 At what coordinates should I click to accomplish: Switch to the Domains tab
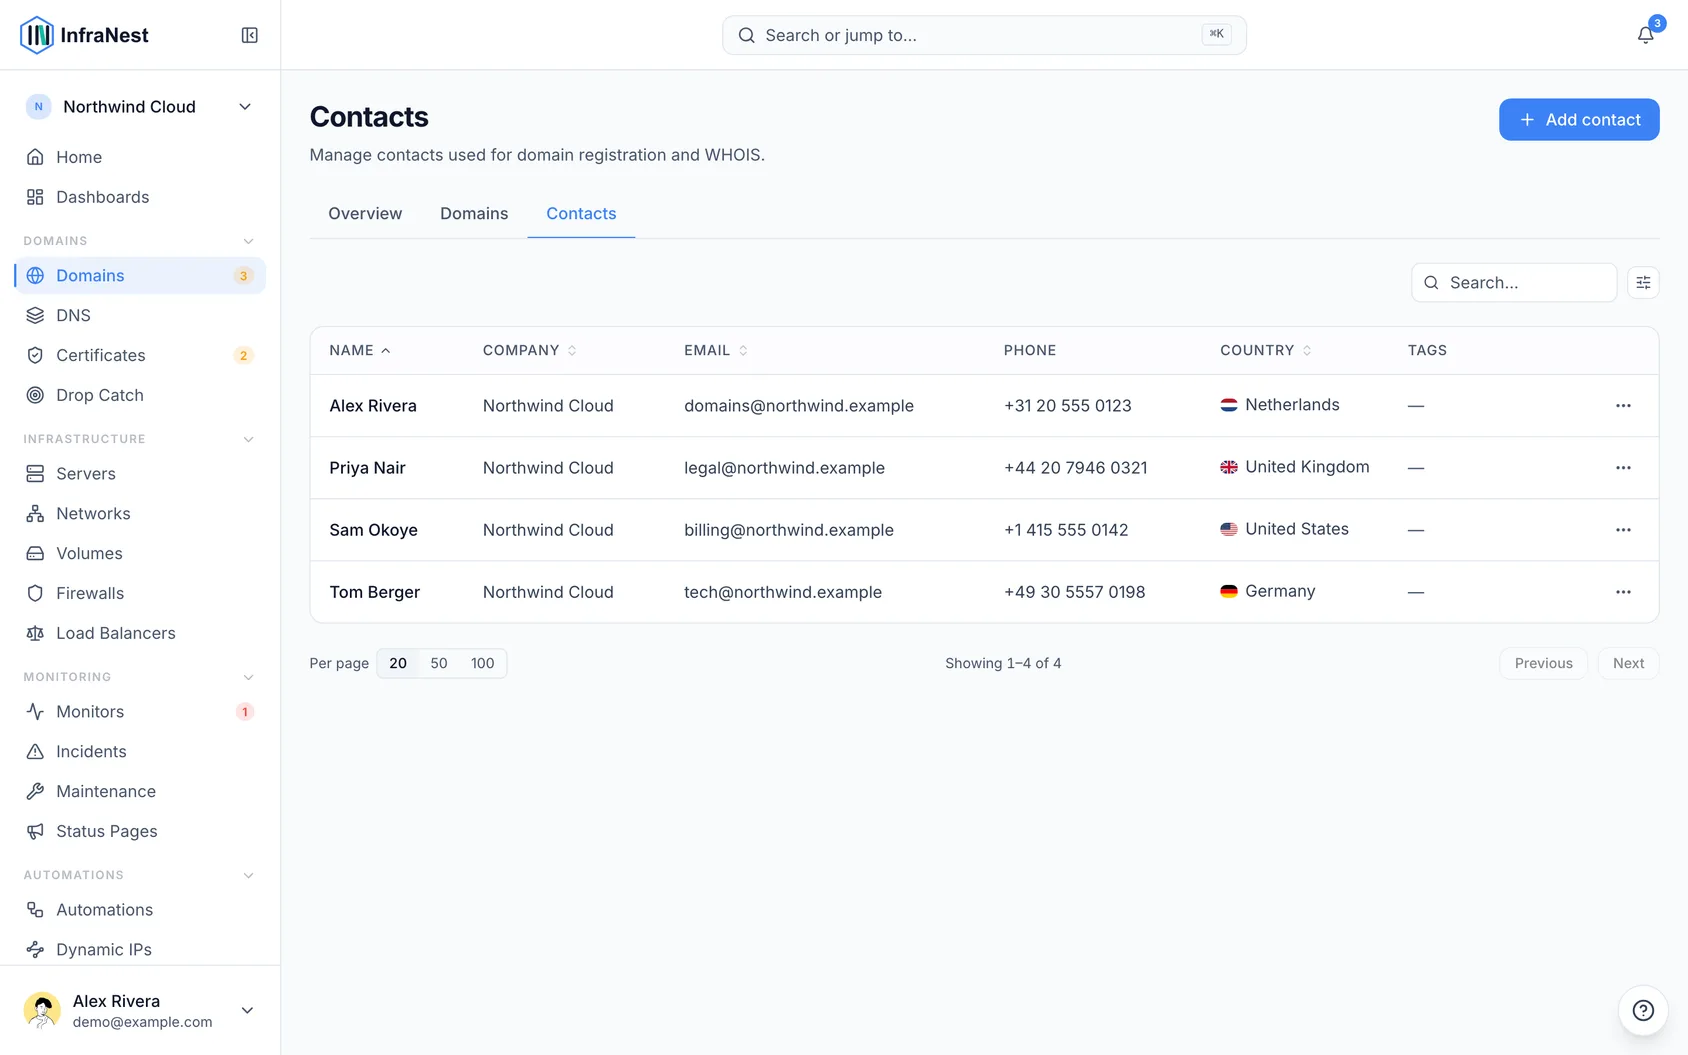pos(474,213)
